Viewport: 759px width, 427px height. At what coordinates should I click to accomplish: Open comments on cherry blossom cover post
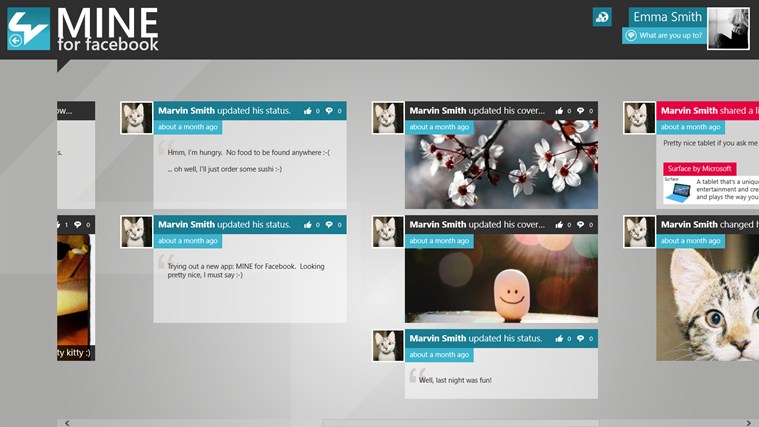tap(580, 111)
